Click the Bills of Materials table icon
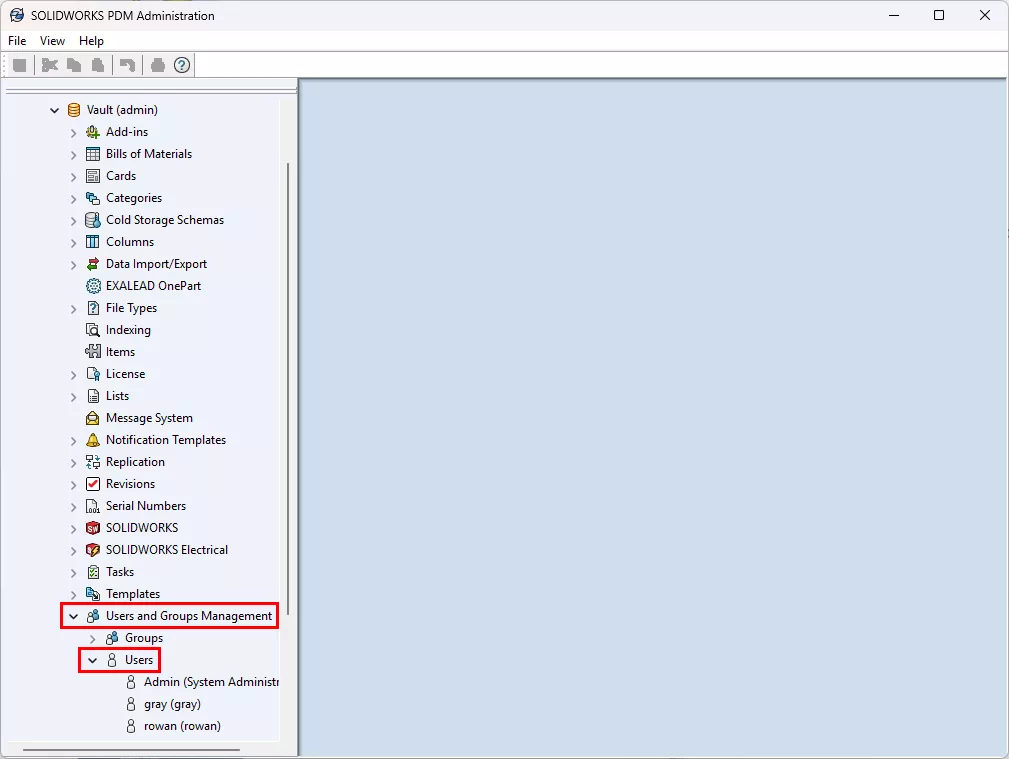This screenshot has height=759, width=1009. click(93, 154)
